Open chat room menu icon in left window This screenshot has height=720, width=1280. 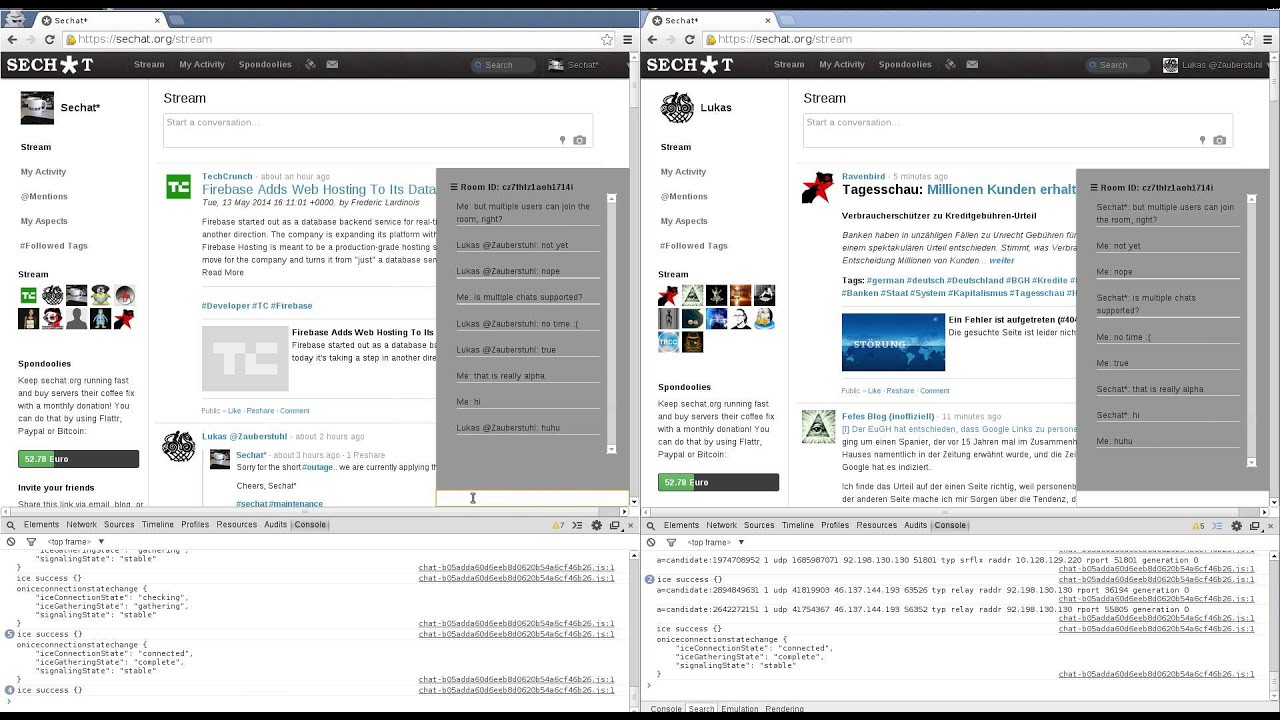453,187
